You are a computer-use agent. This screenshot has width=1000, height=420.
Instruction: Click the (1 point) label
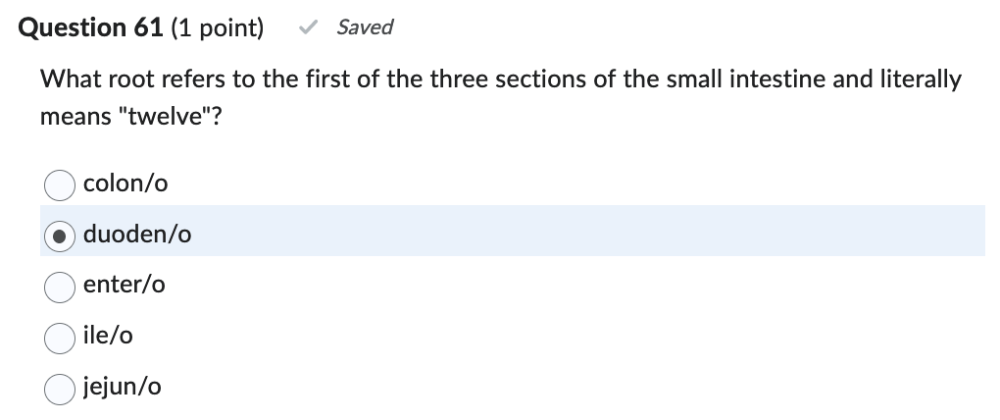218,28
